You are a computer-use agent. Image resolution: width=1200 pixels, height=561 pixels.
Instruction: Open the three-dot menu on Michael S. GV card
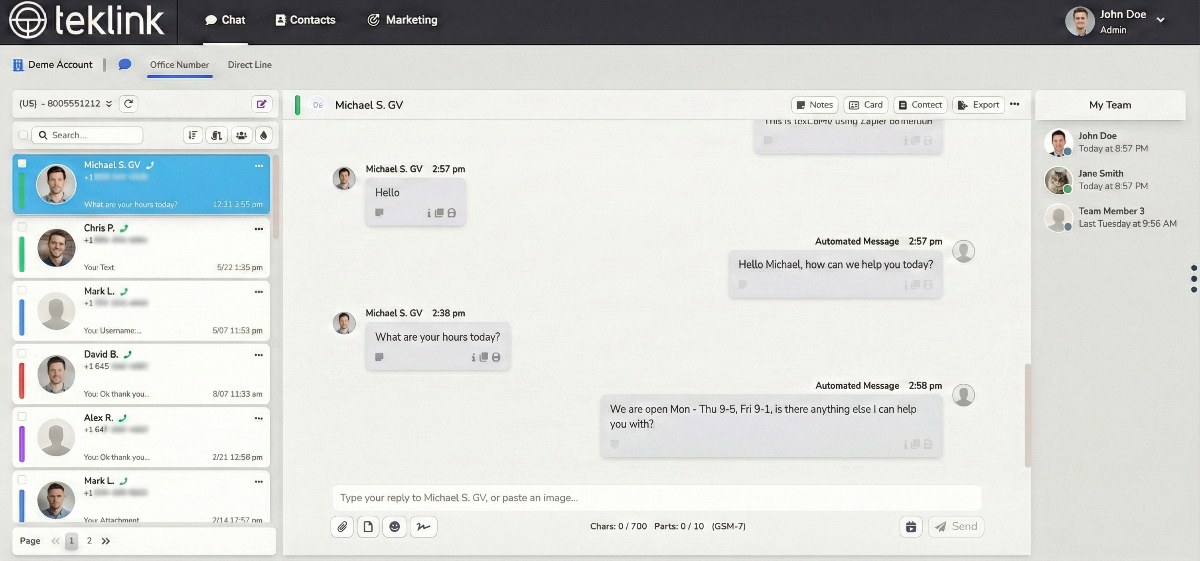coord(259,165)
